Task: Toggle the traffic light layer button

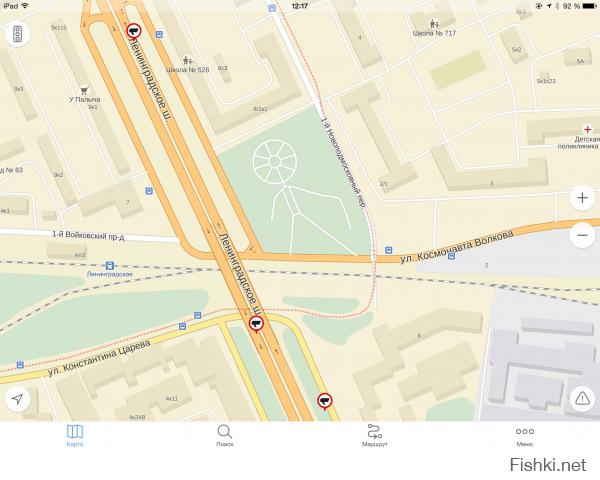Action: click(18, 34)
